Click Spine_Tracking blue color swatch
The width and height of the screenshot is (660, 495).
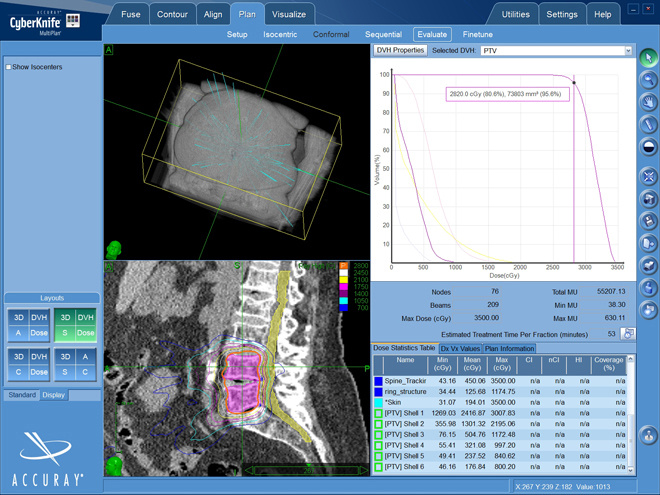tap(378, 381)
